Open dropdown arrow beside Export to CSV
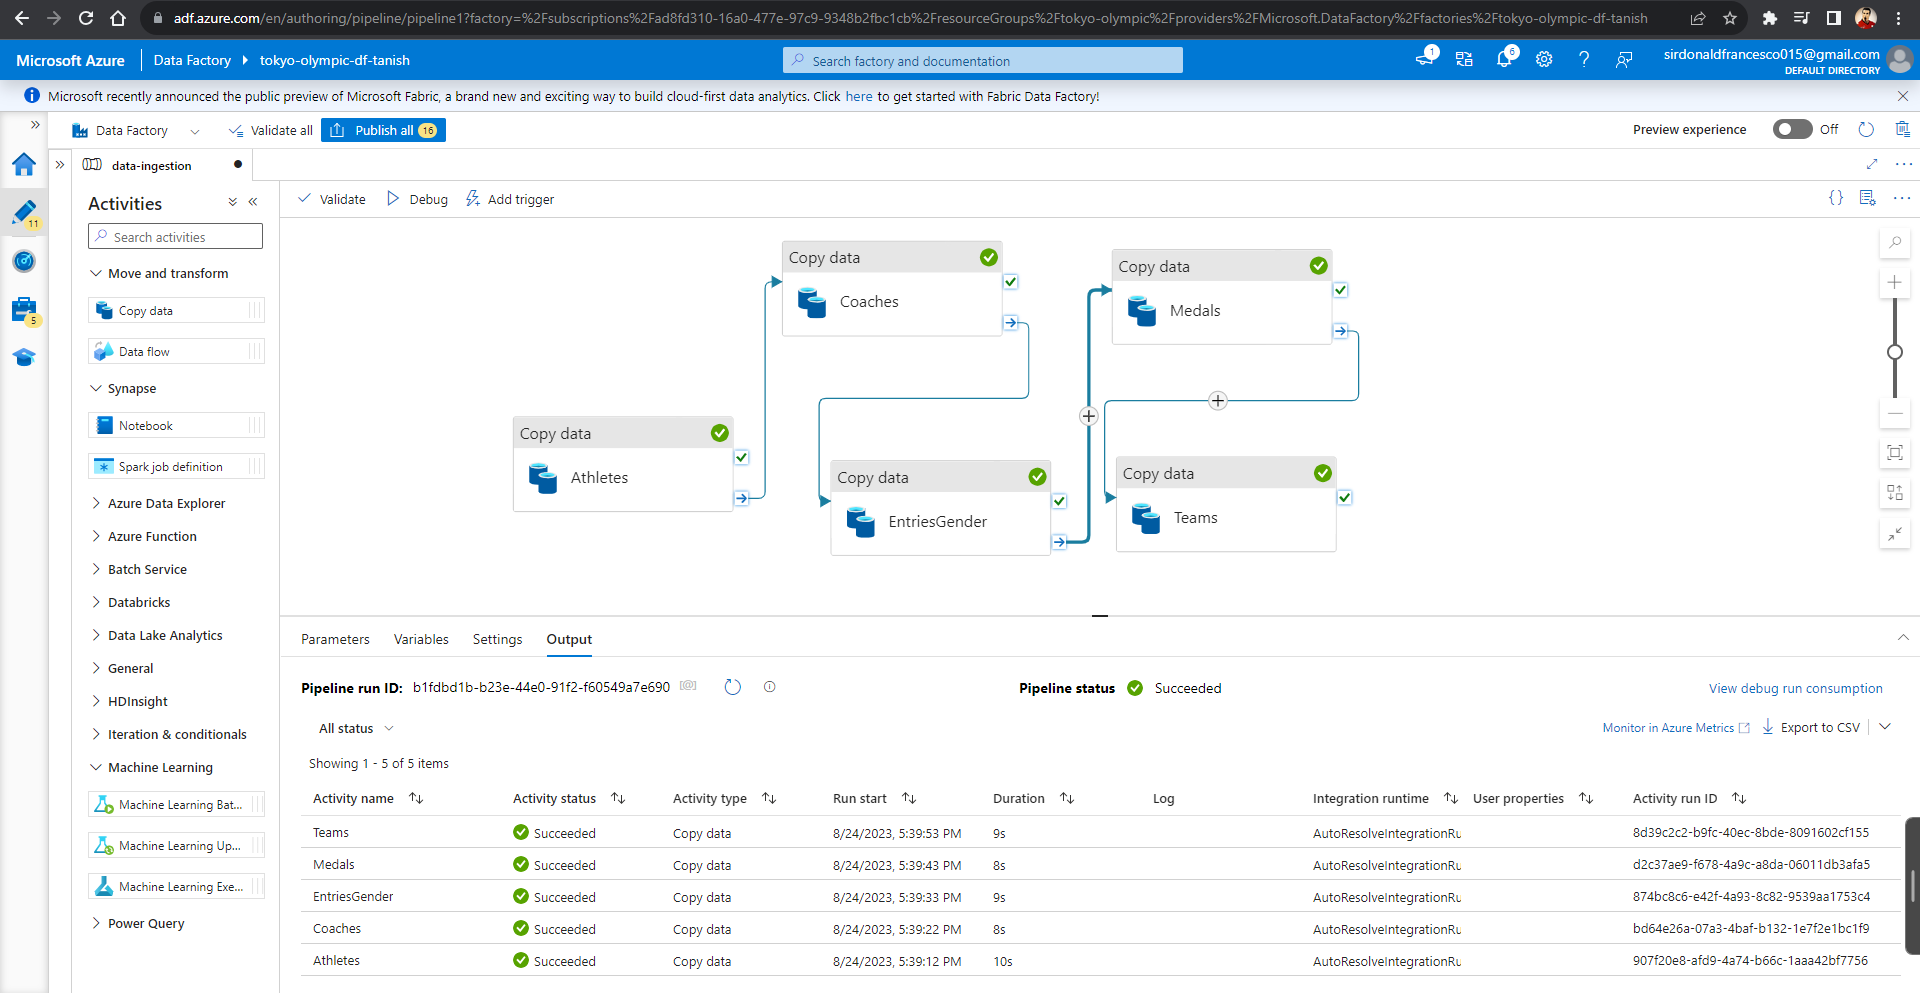 tap(1885, 727)
